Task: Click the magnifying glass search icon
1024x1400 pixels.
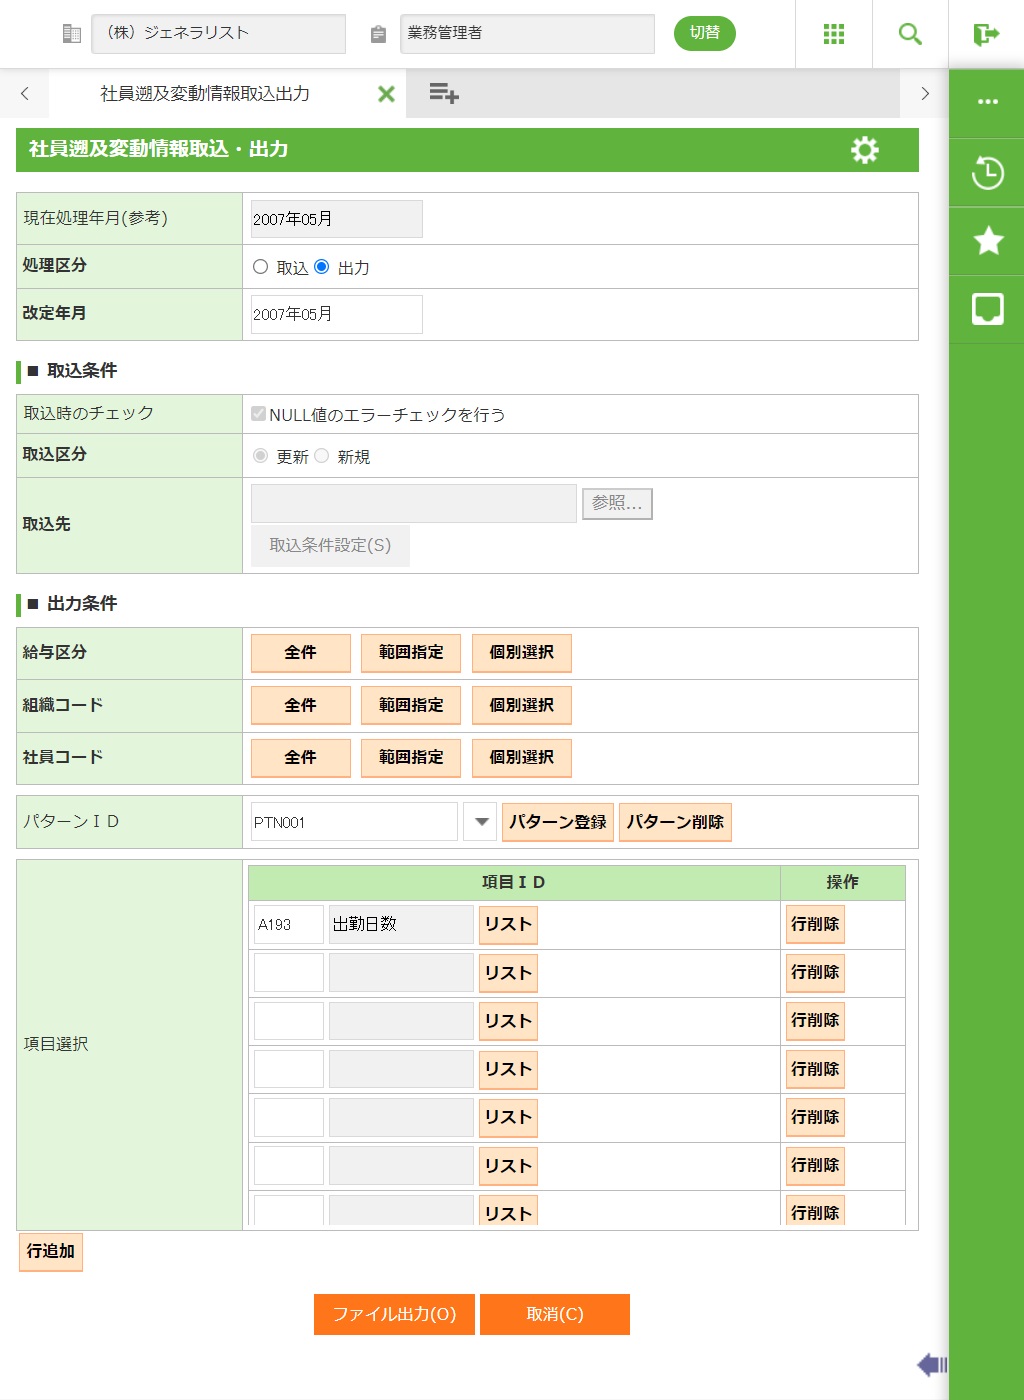Action: (x=910, y=34)
